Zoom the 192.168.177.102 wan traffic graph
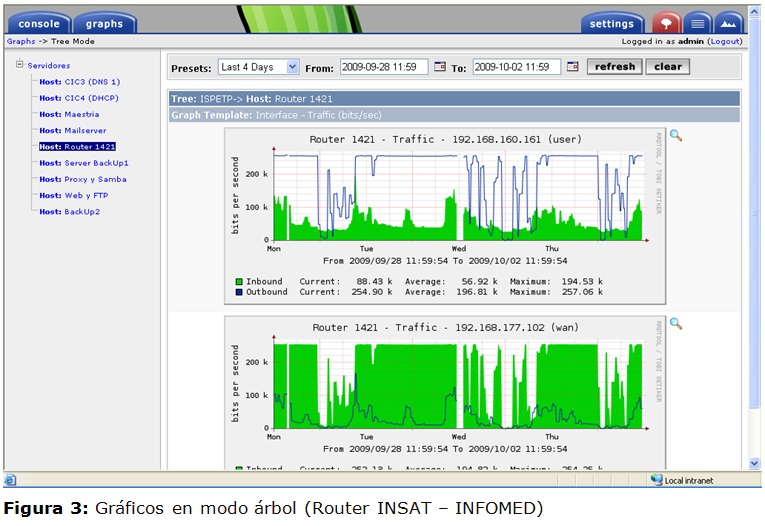 pos(676,324)
